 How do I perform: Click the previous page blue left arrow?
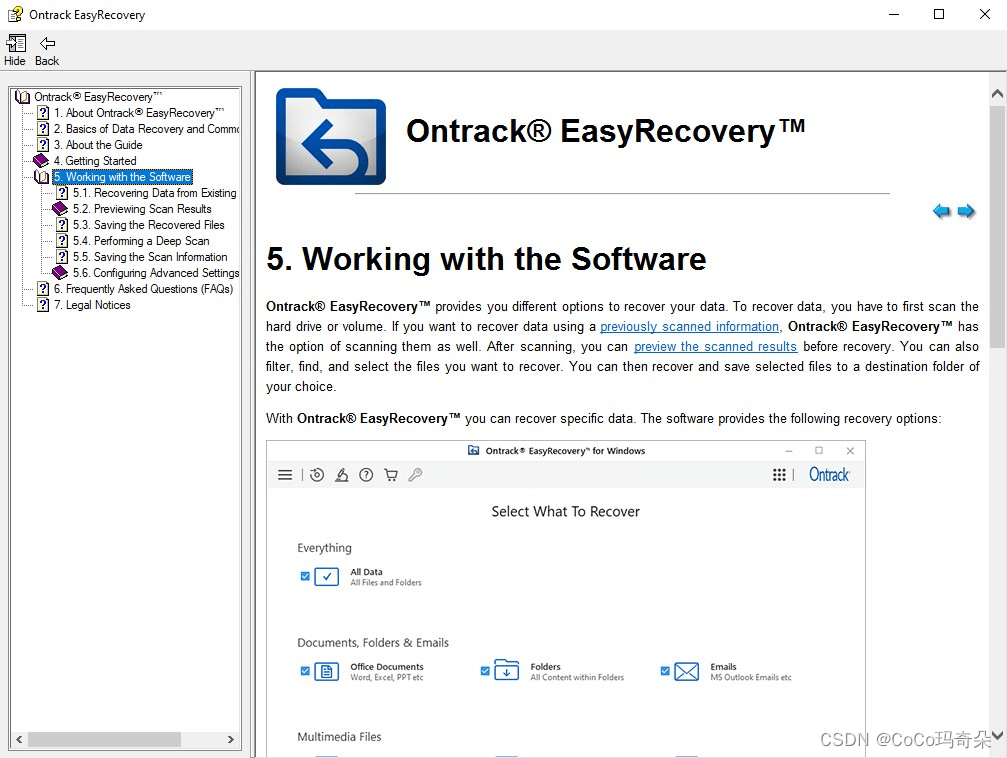pyautogui.click(x=941, y=211)
